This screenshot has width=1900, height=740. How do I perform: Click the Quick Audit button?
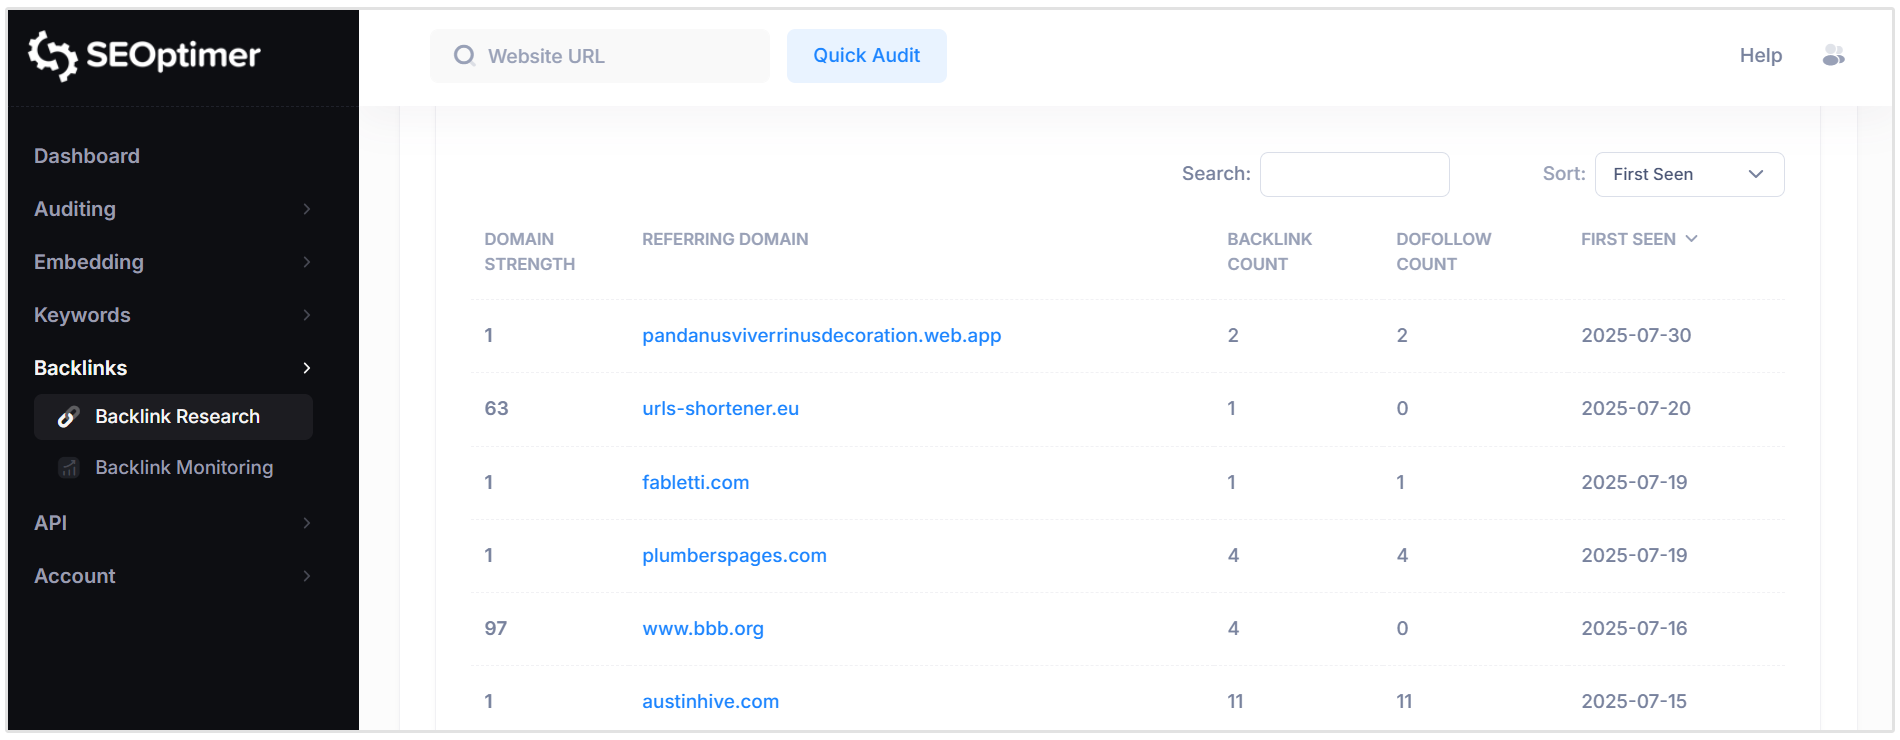click(x=866, y=56)
